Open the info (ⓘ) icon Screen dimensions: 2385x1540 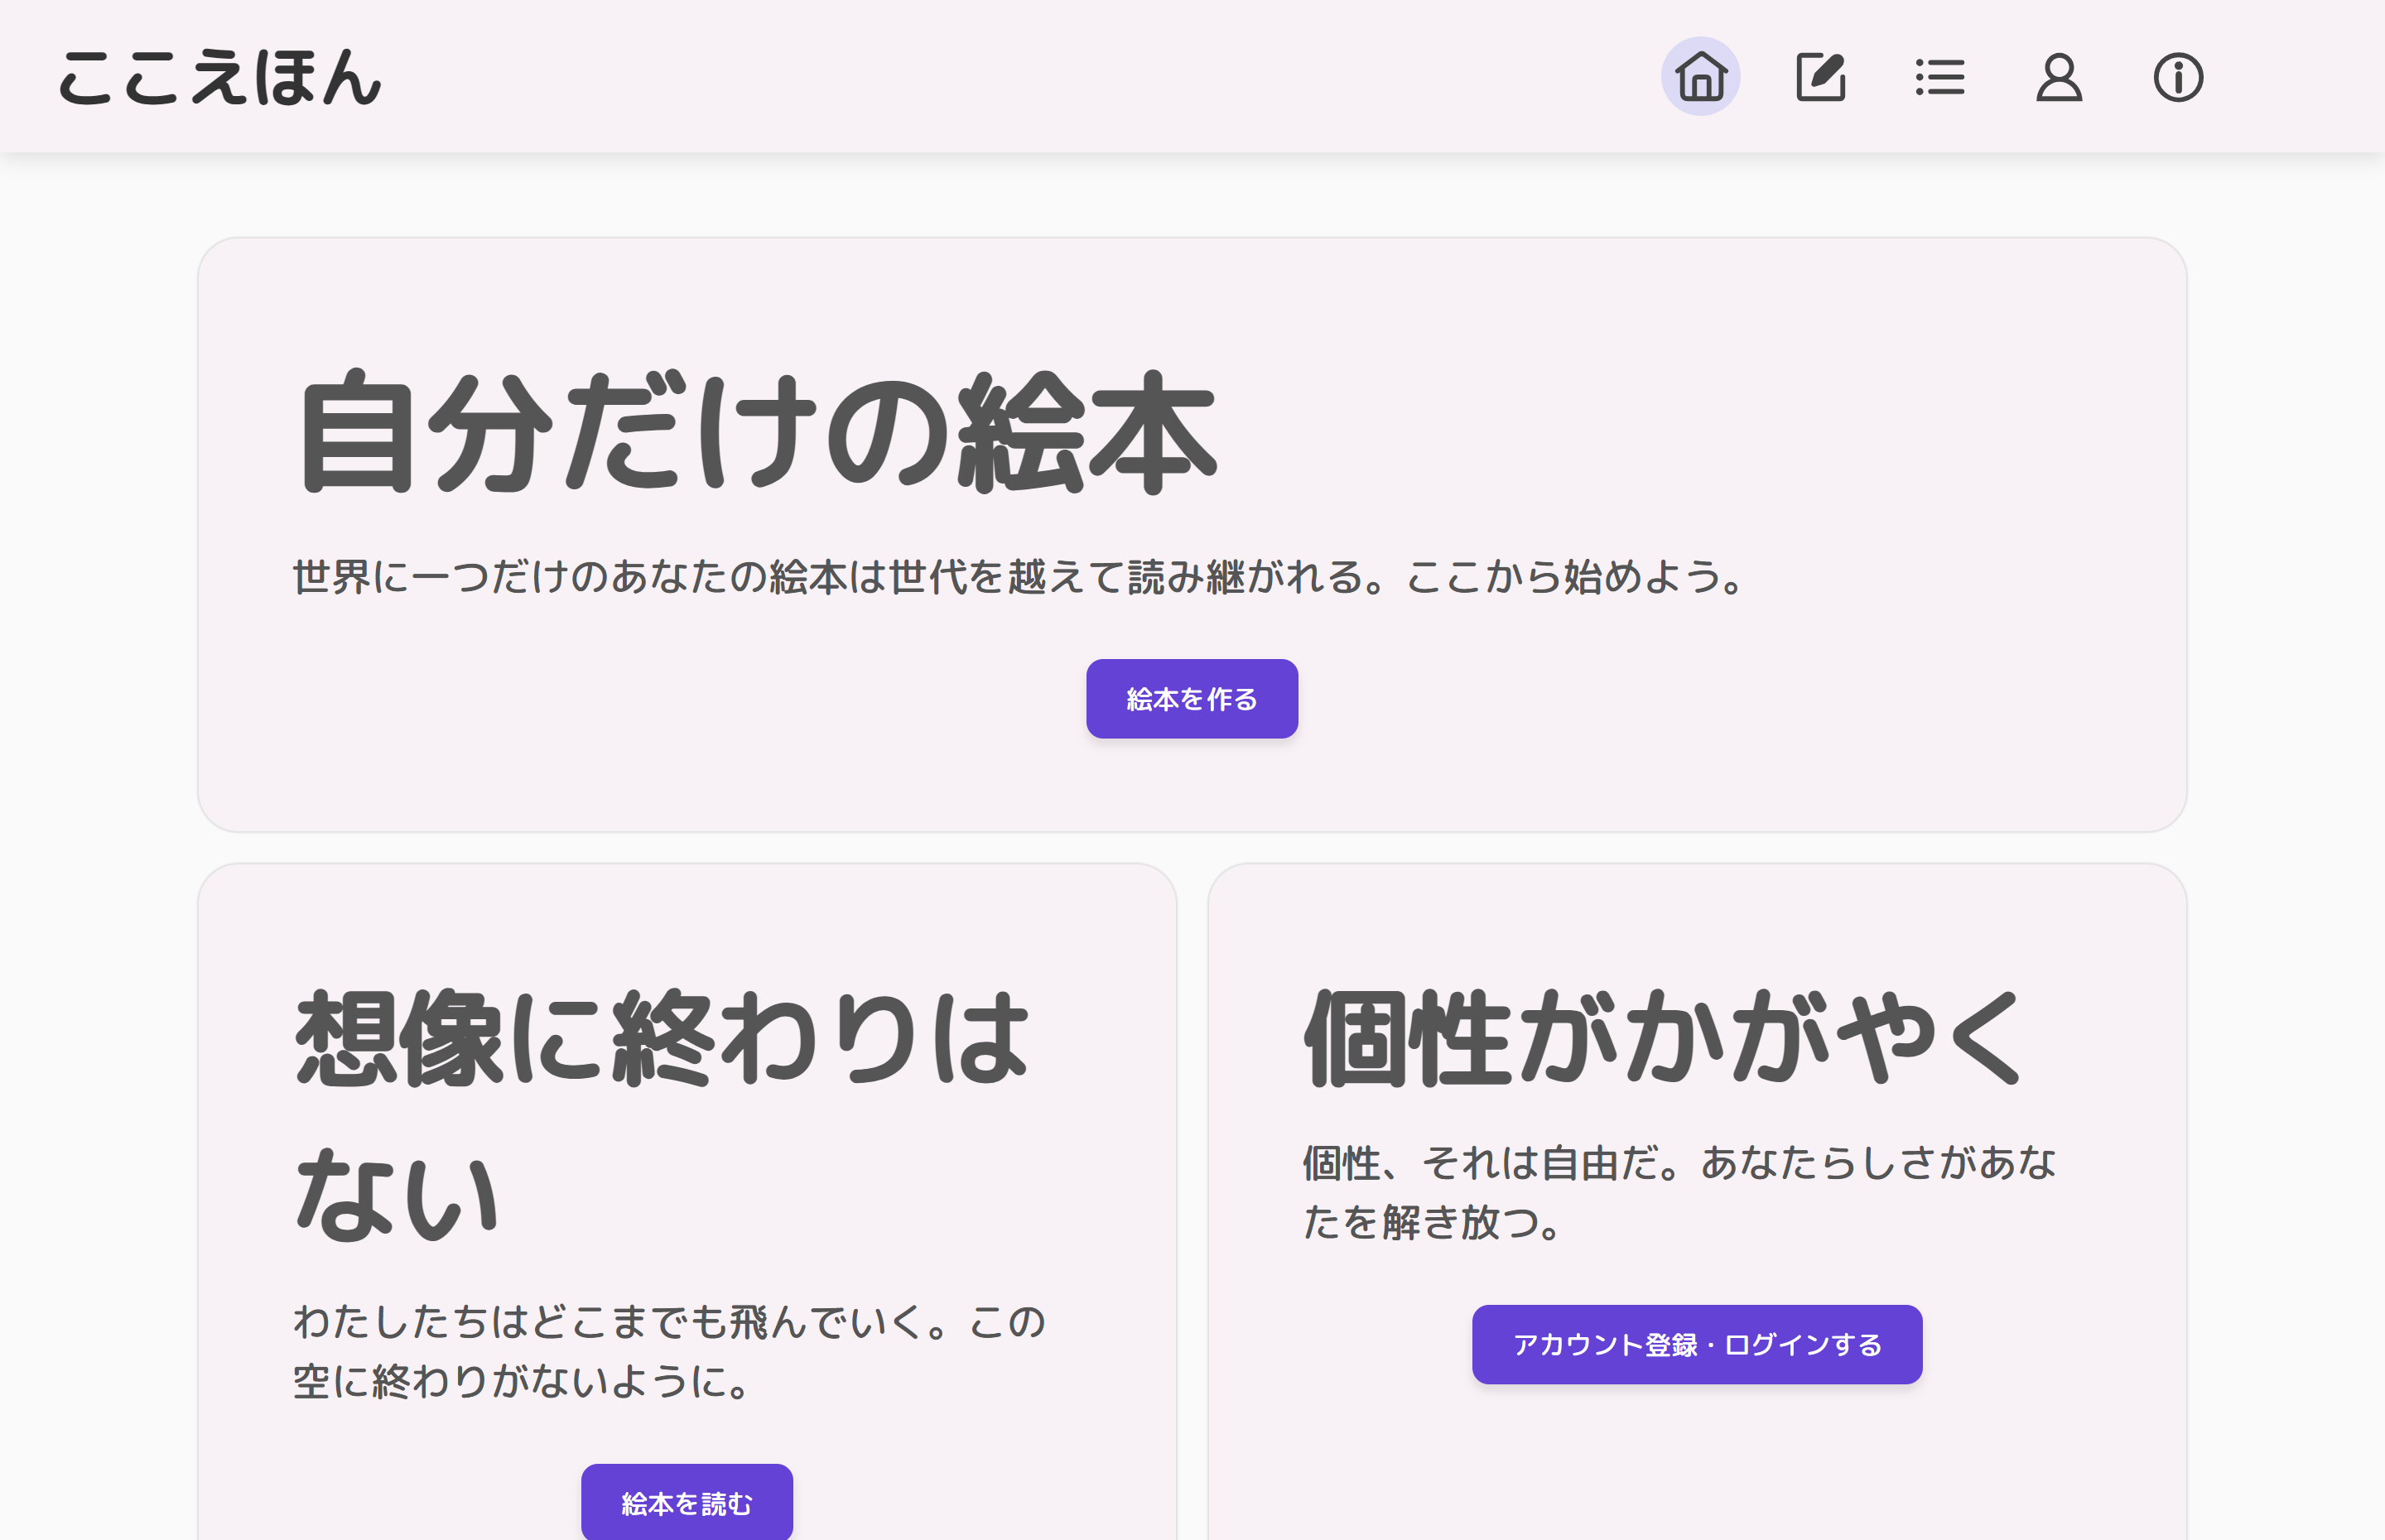tap(2178, 78)
